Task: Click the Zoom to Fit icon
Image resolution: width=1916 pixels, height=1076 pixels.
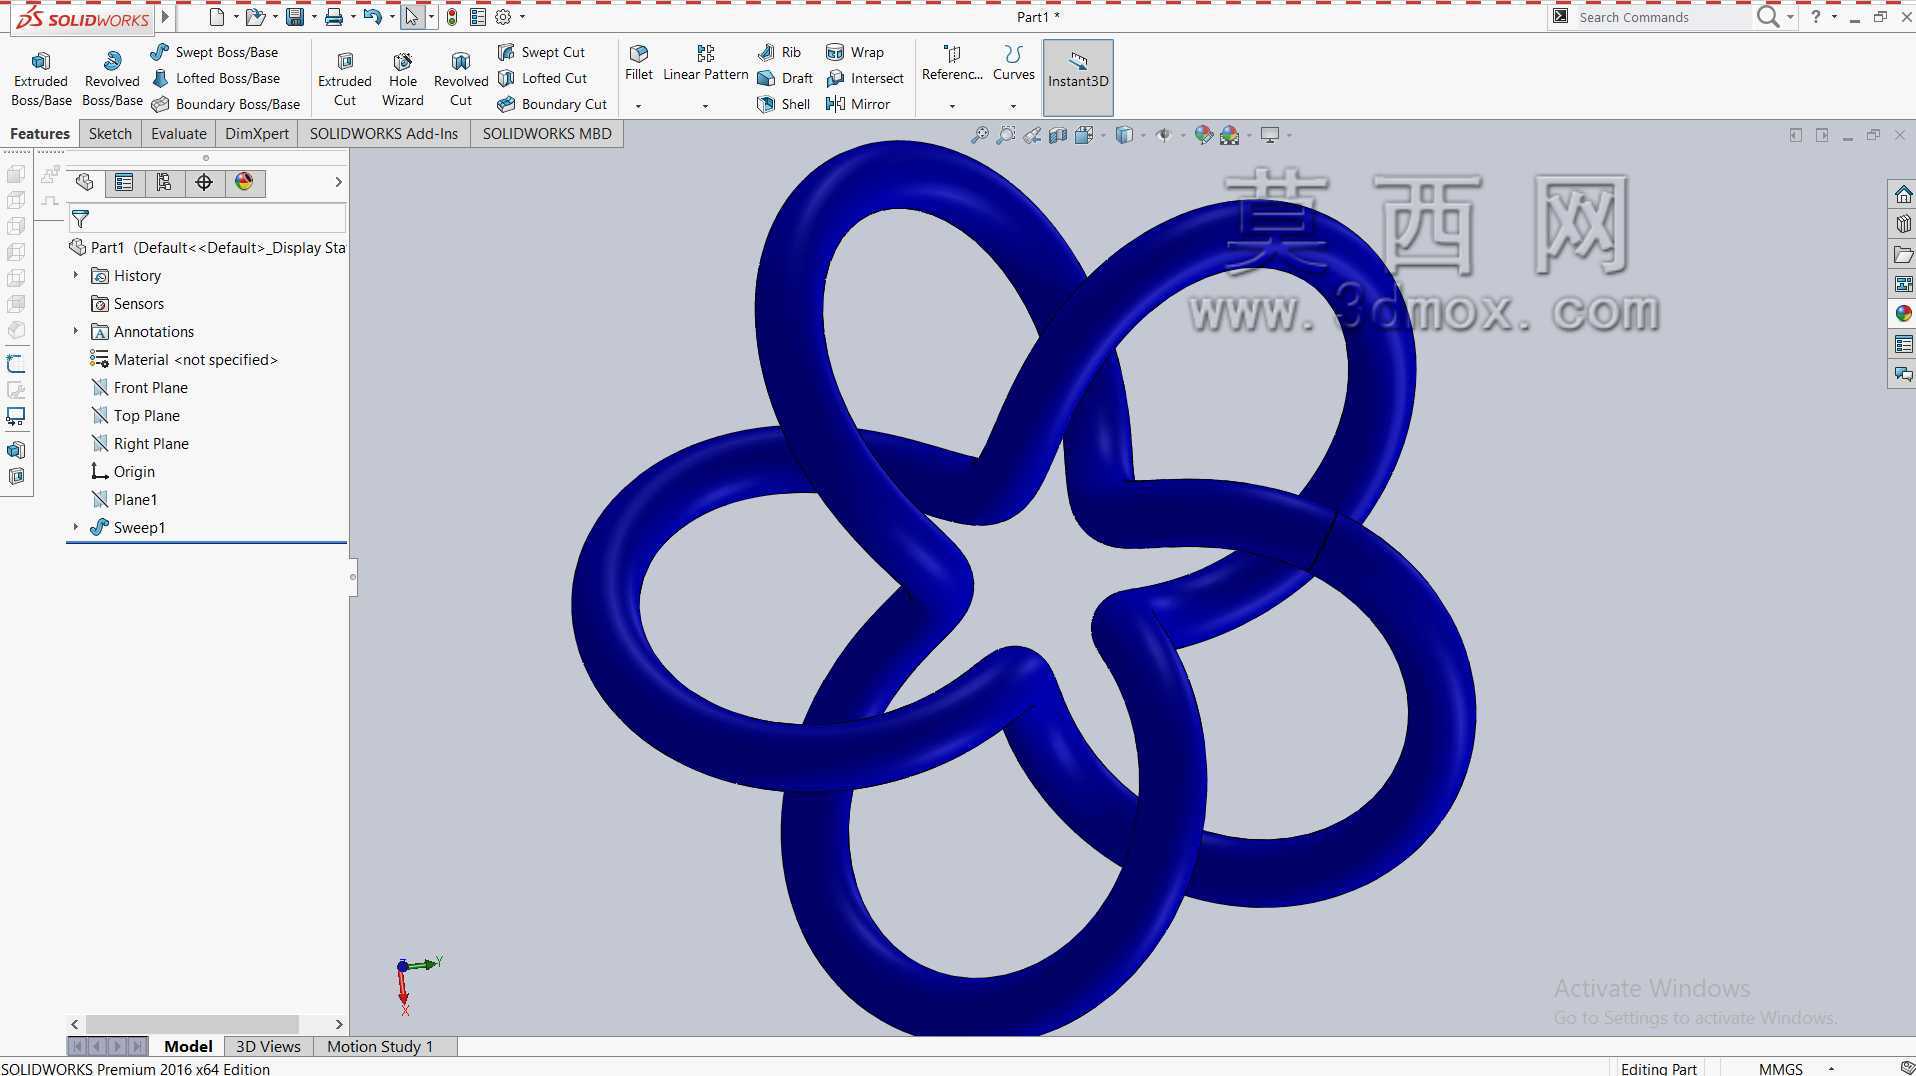Action: [x=980, y=135]
